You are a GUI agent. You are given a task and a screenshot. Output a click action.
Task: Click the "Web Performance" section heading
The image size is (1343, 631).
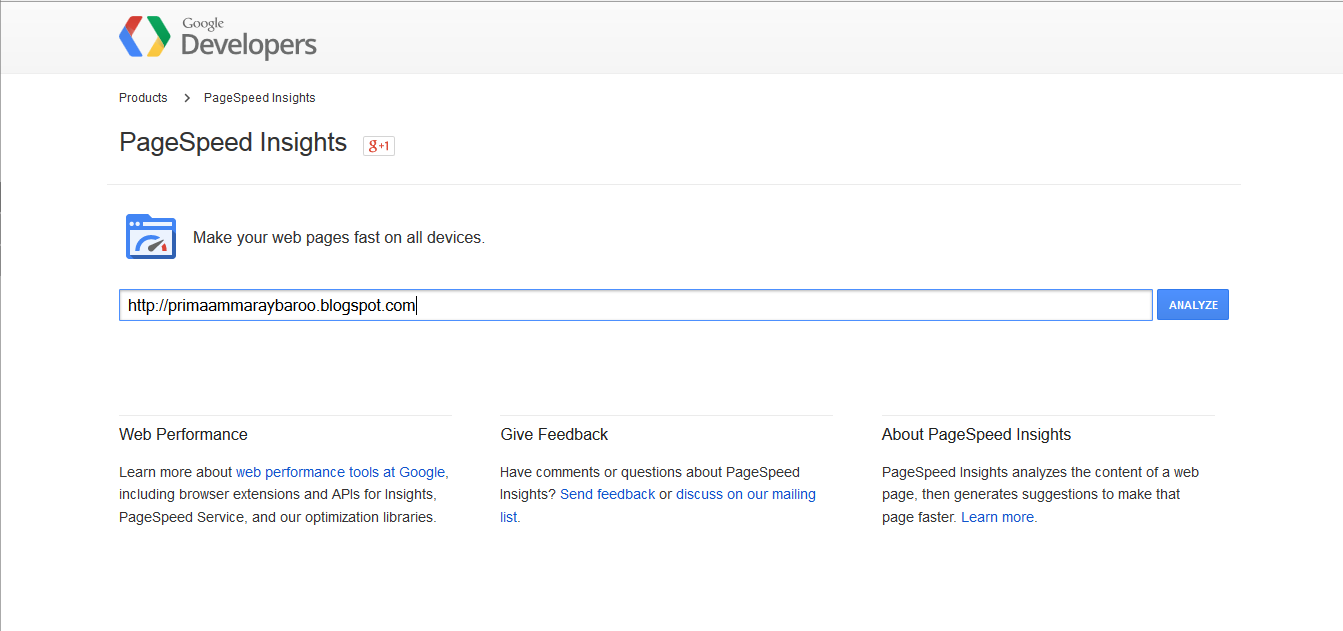(x=183, y=434)
